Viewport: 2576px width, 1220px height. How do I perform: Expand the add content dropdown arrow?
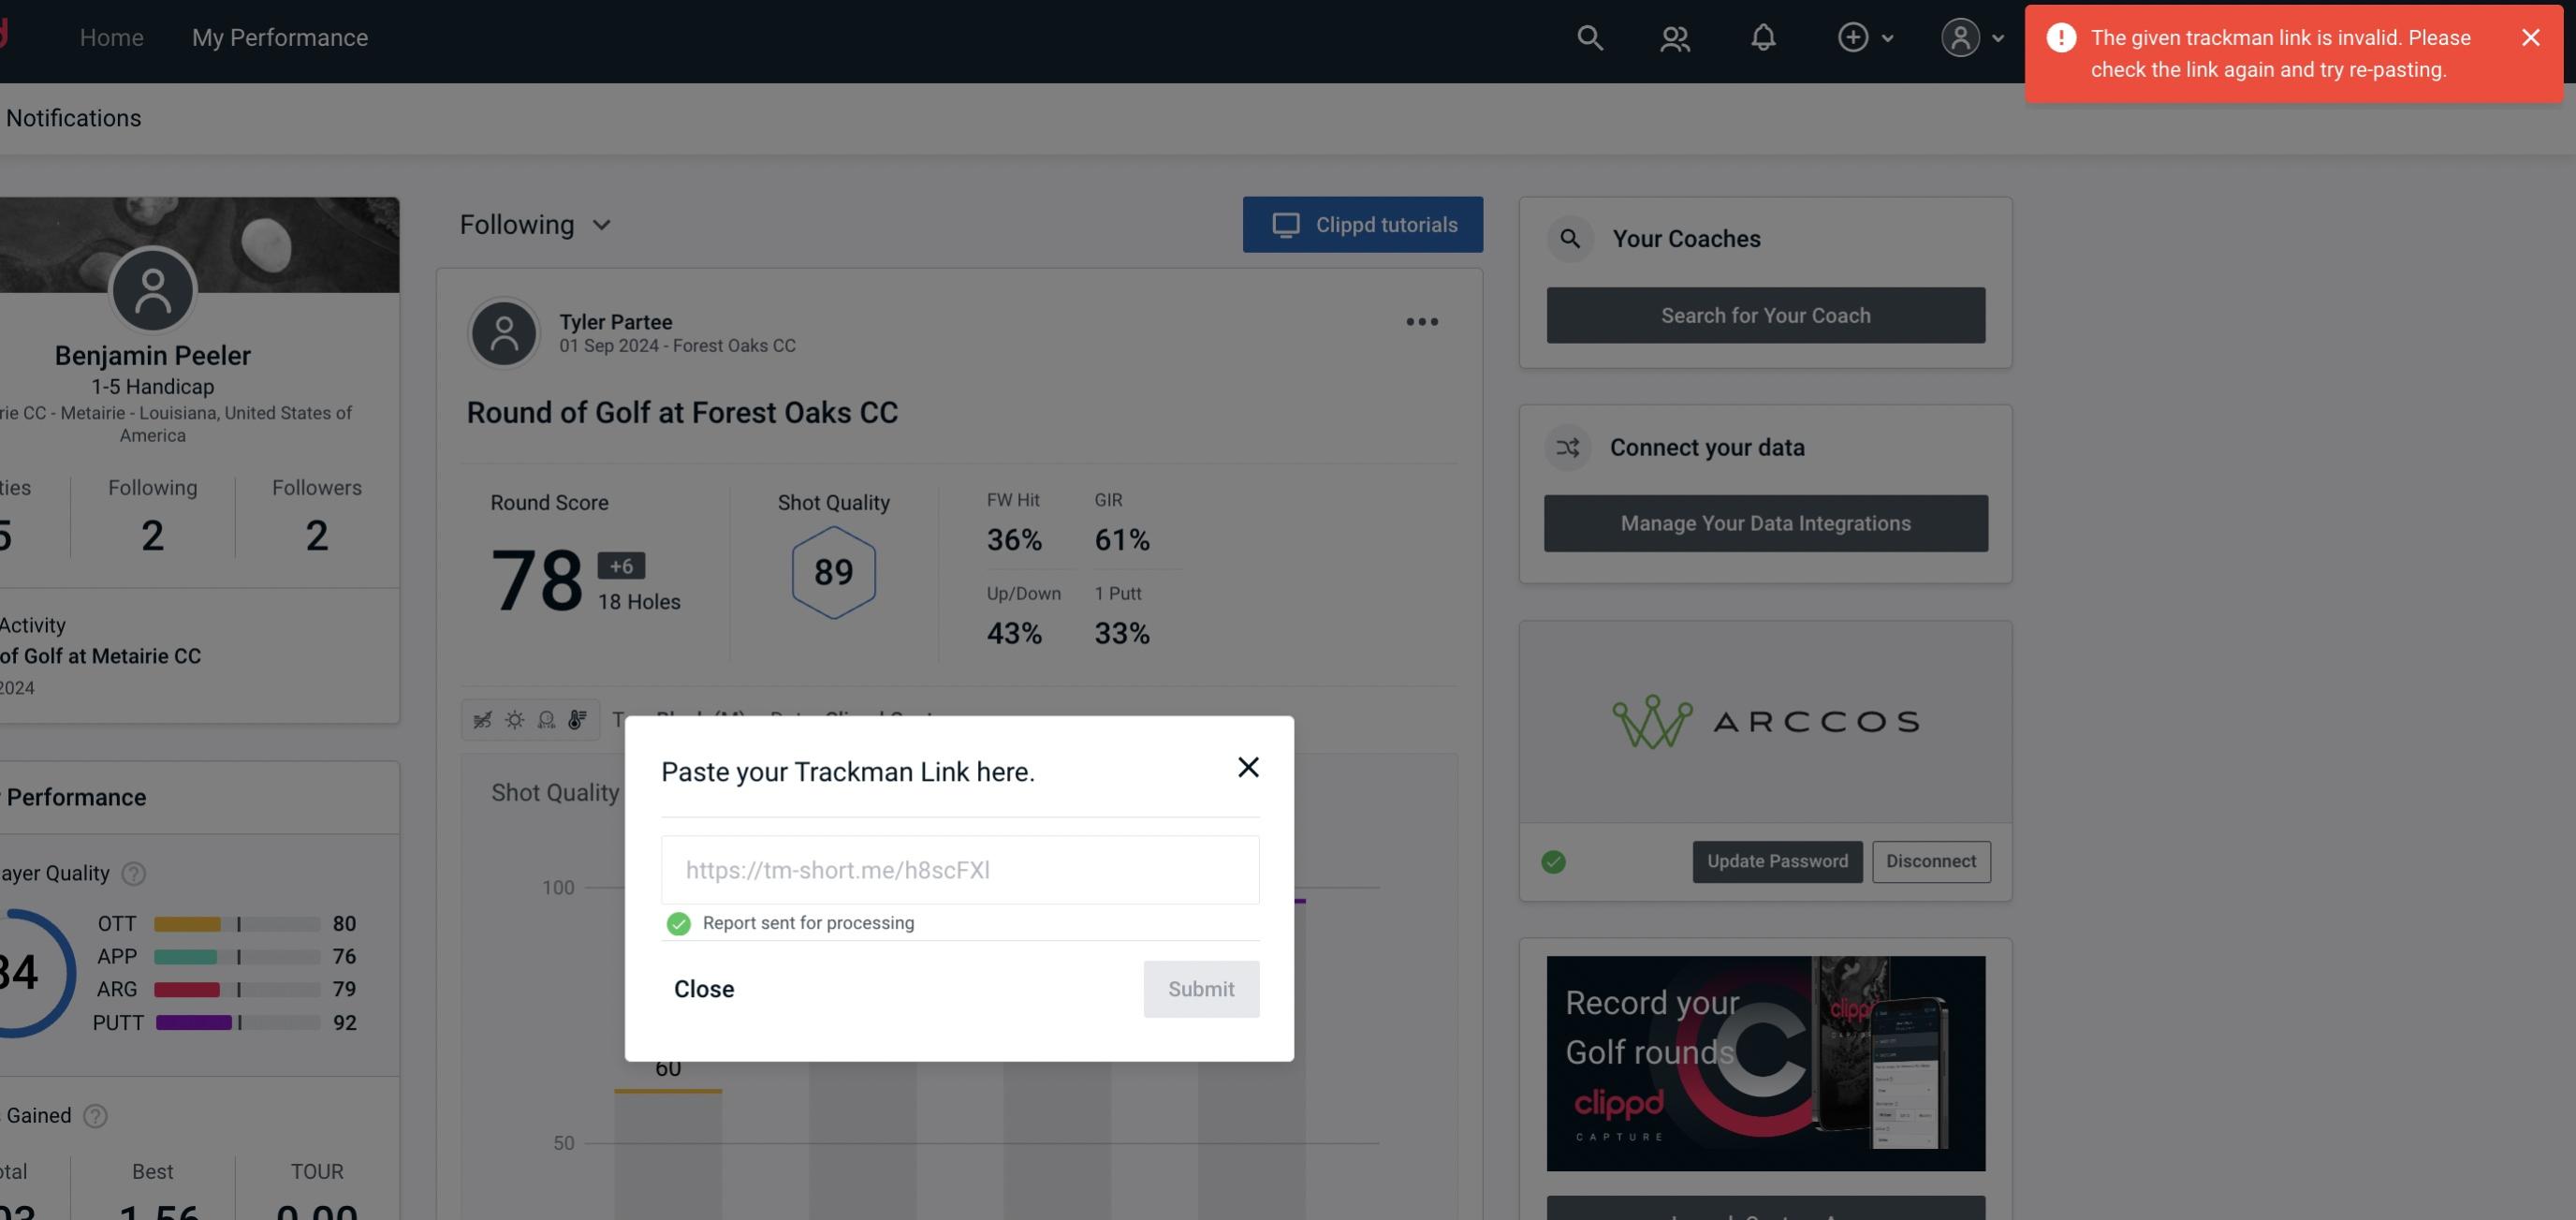(x=1889, y=37)
